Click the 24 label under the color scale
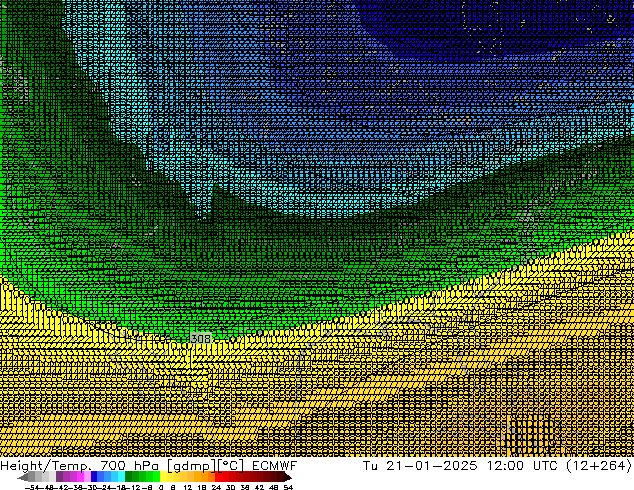 [x=216, y=488]
